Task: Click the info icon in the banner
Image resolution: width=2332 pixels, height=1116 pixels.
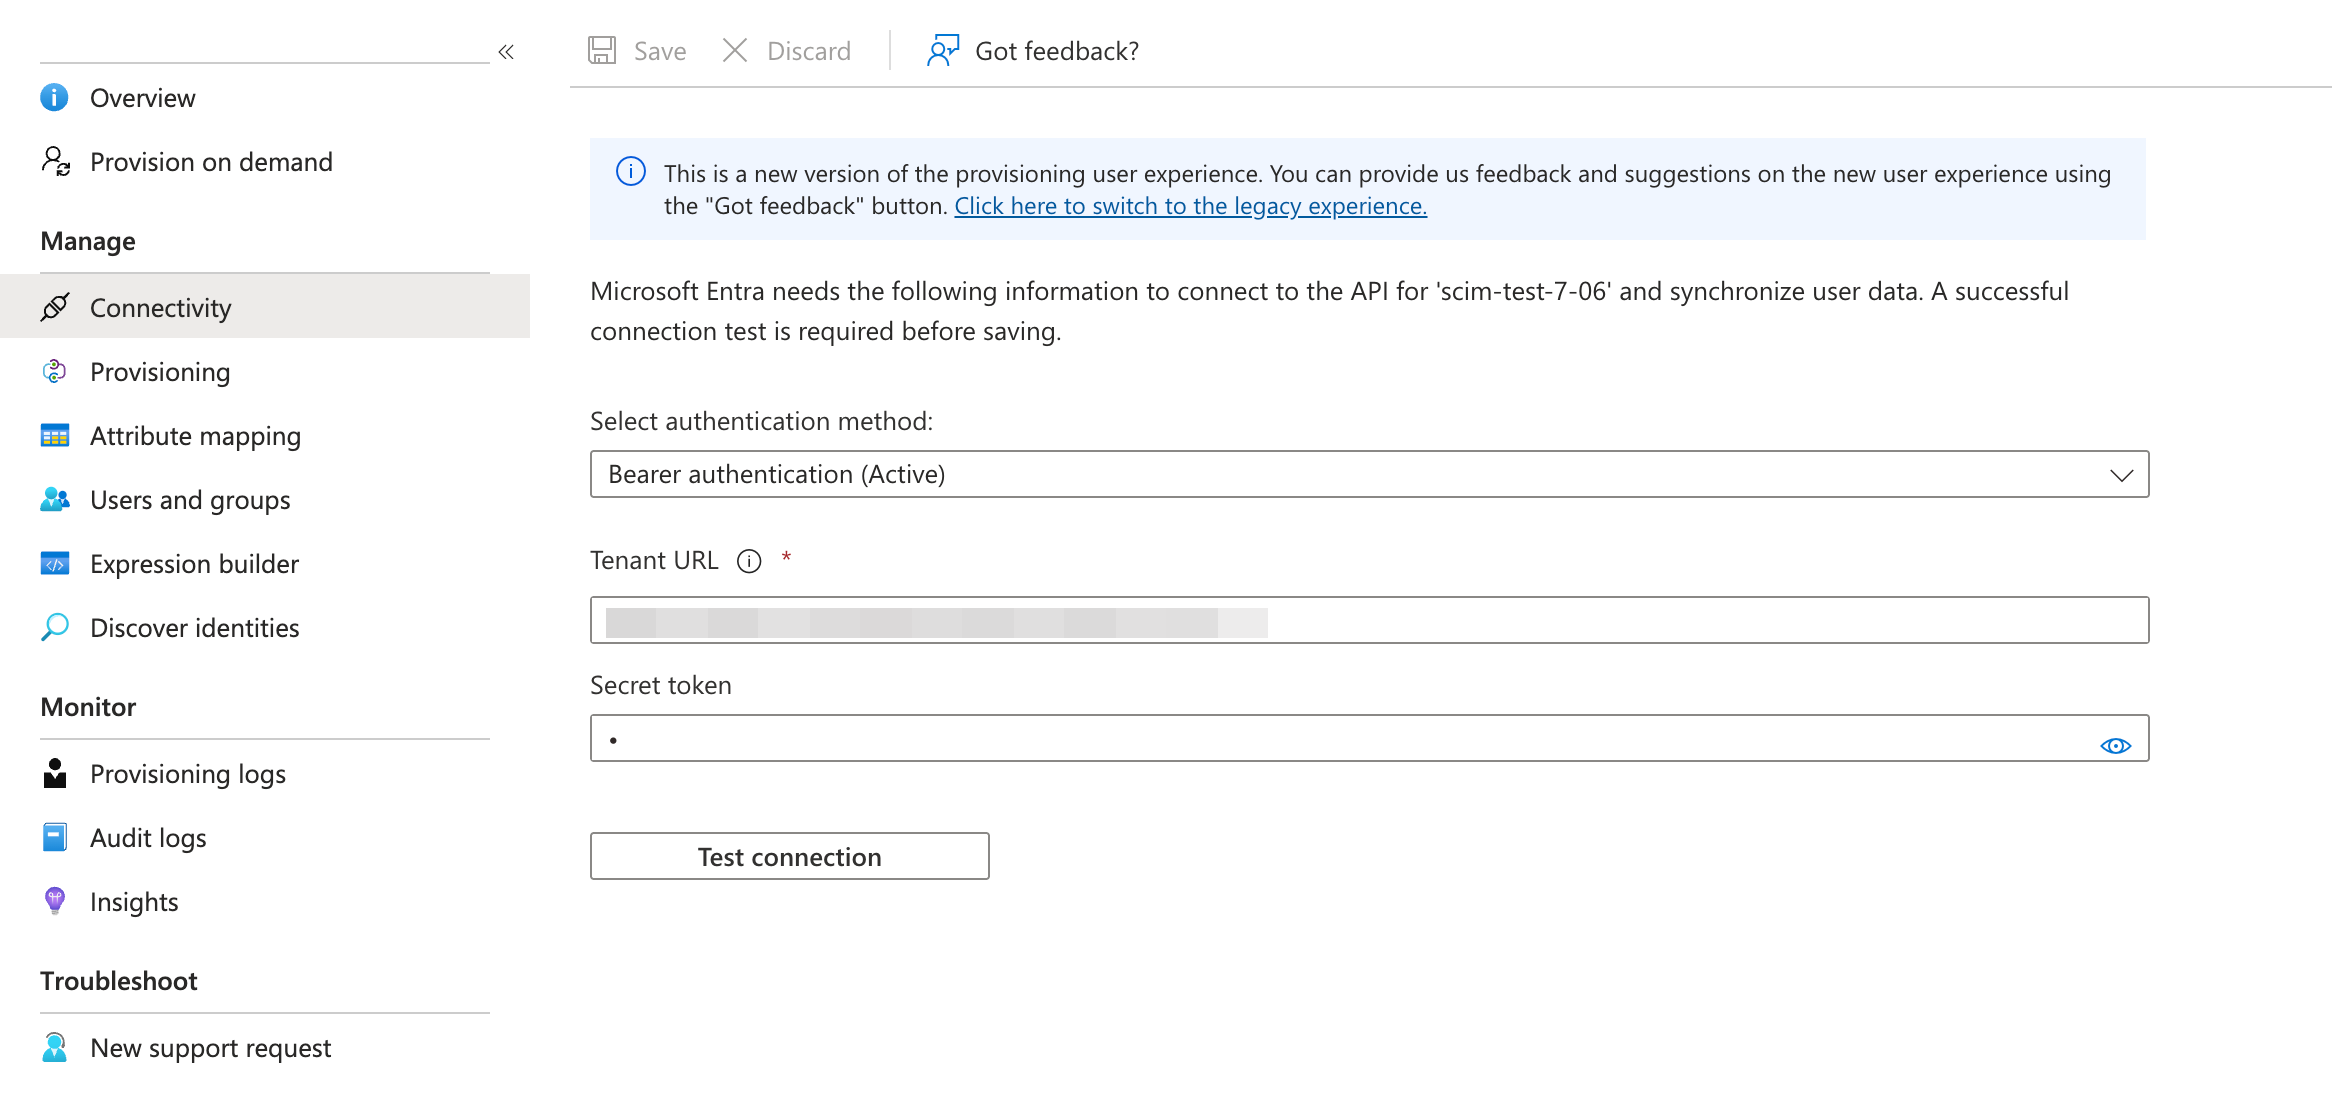Action: point(631,172)
